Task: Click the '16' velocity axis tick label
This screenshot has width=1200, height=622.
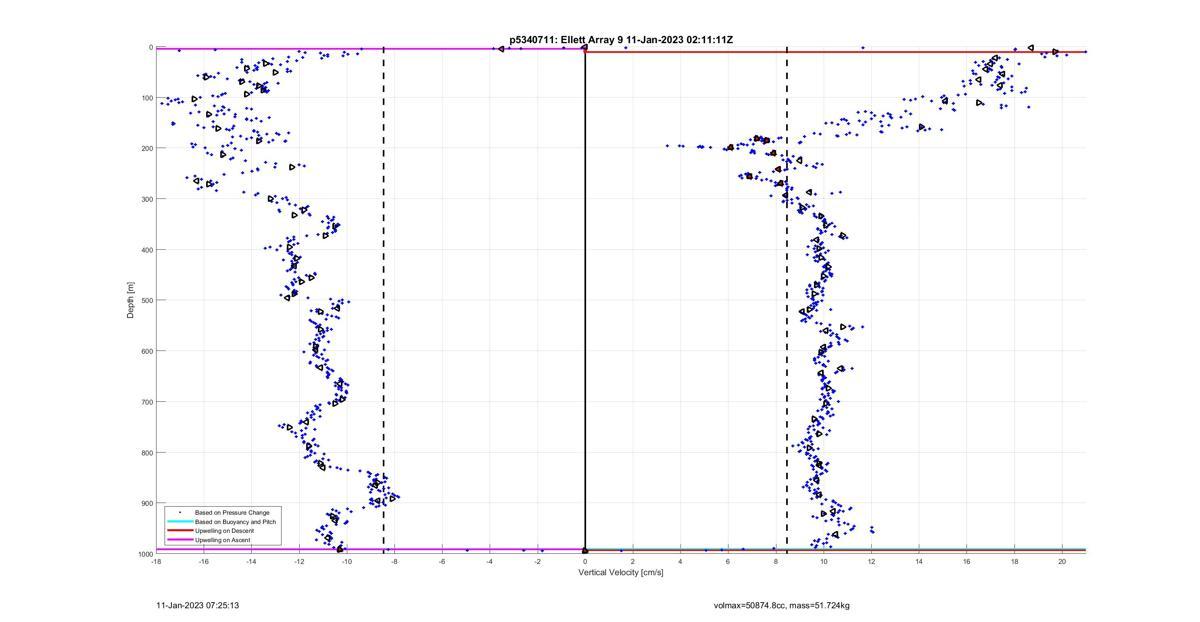Action: click(966, 562)
